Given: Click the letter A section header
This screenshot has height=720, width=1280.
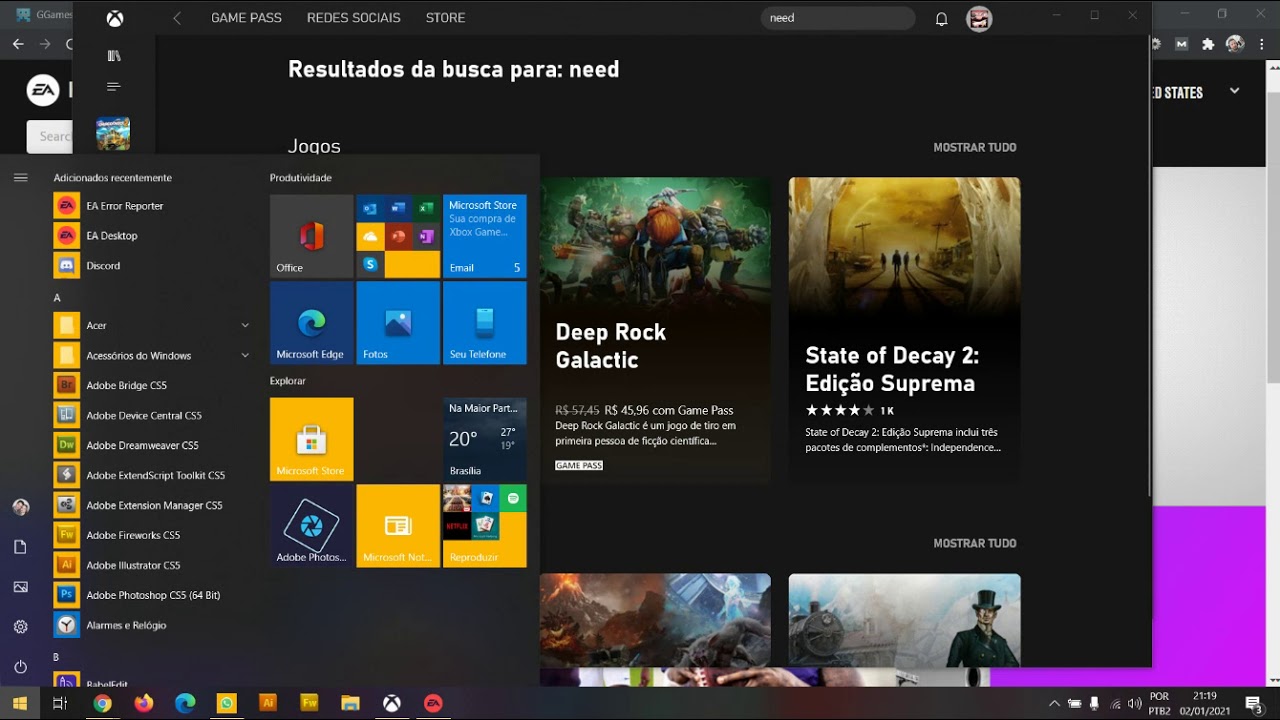Looking at the screenshot, I should point(57,298).
